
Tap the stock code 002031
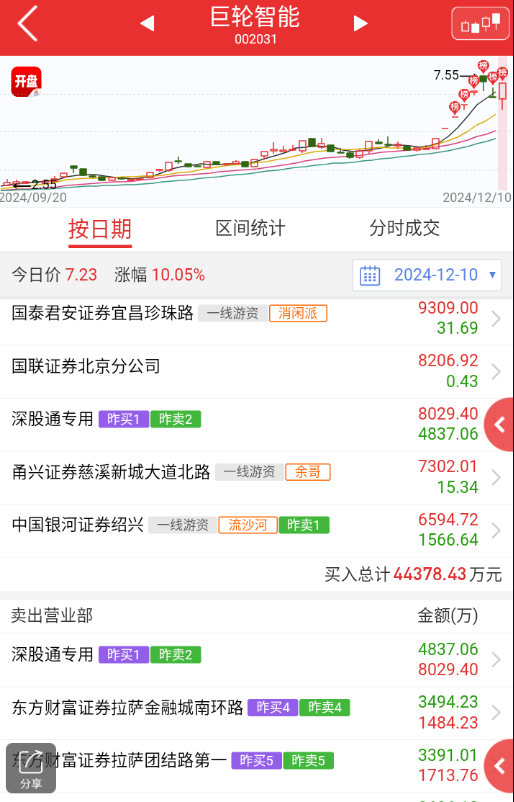[255, 39]
